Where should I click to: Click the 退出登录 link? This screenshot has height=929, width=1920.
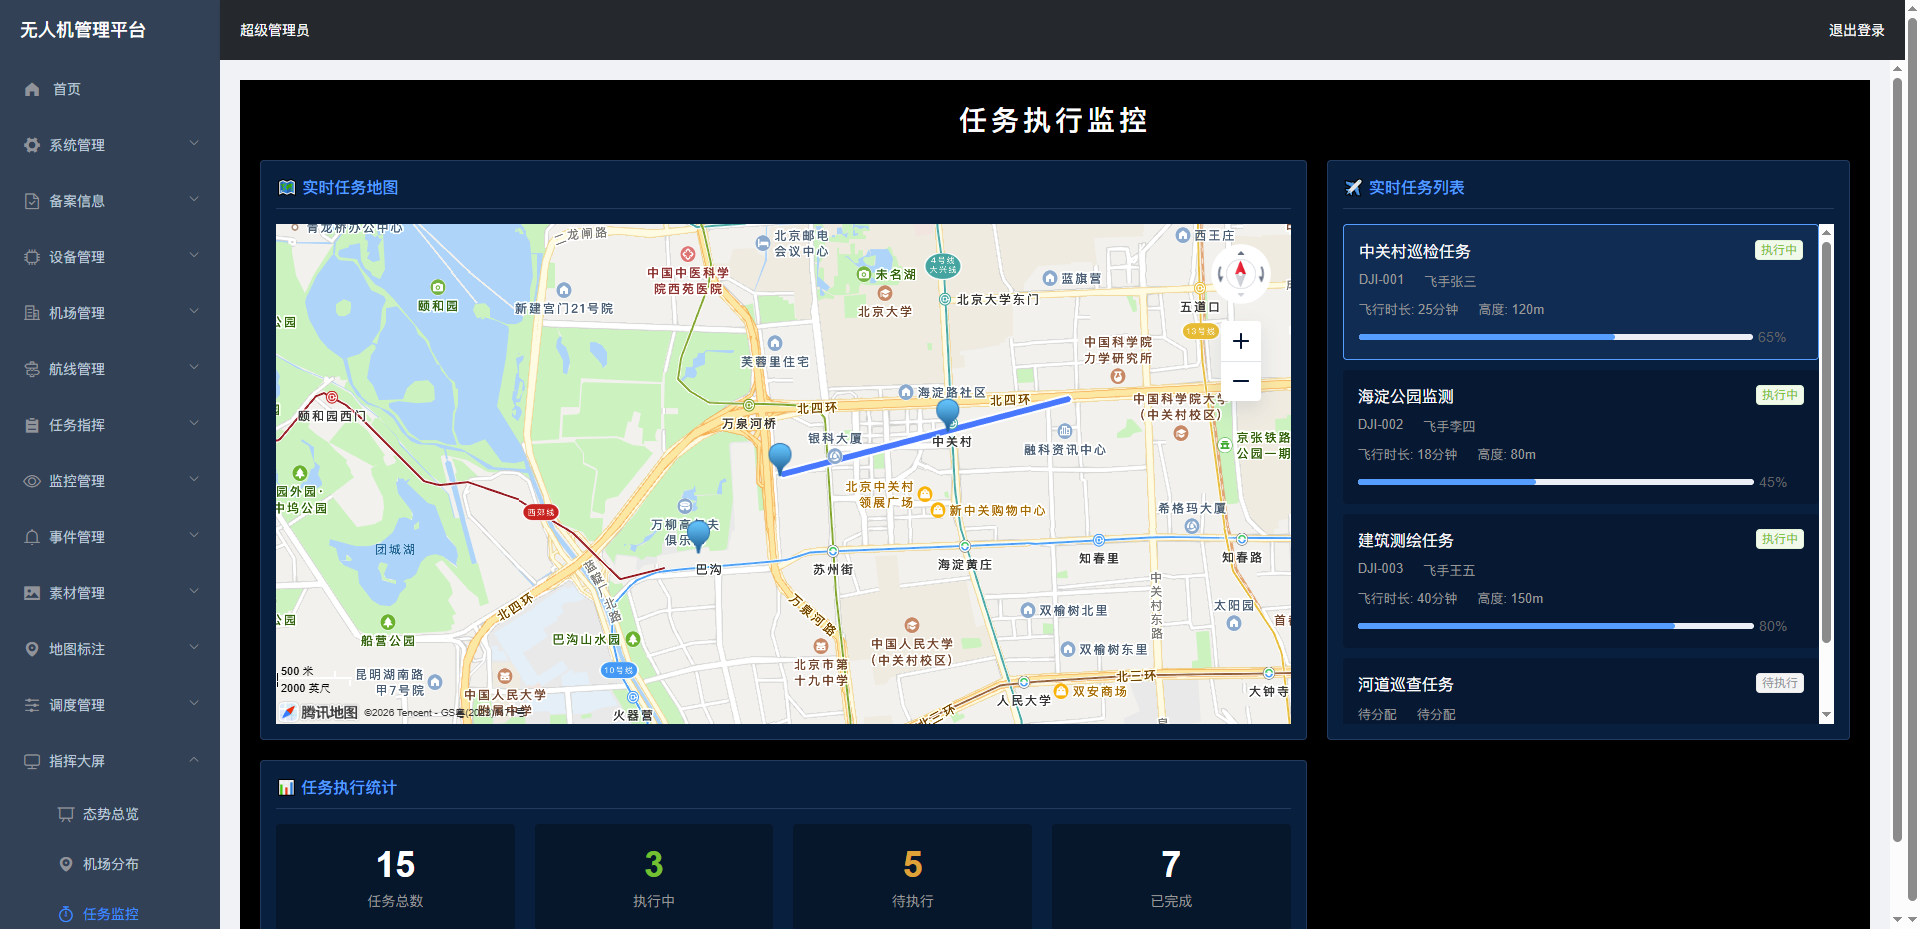(1855, 30)
